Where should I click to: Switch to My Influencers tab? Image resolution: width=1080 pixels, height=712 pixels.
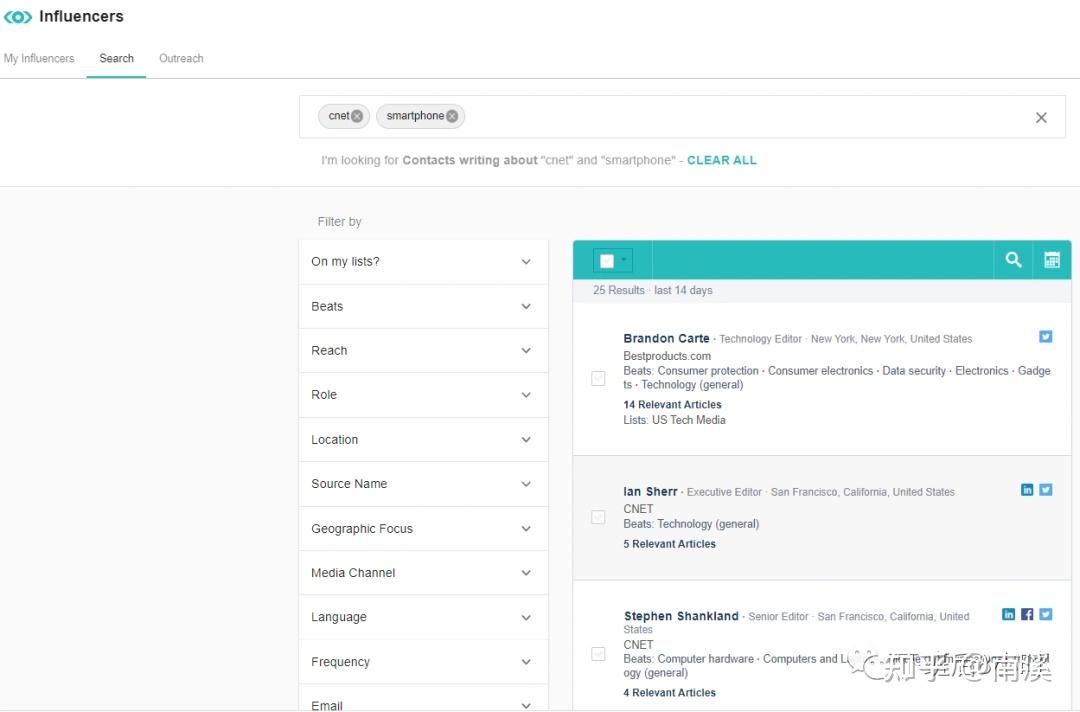[39, 59]
